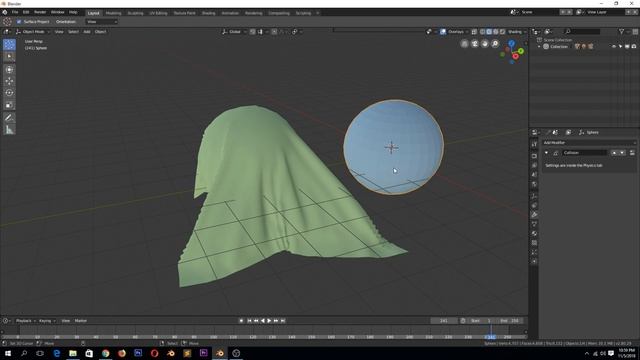Viewport: 640px width, 360px height.
Task: Open Chrome from the taskbar
Action: click(105, 353)
